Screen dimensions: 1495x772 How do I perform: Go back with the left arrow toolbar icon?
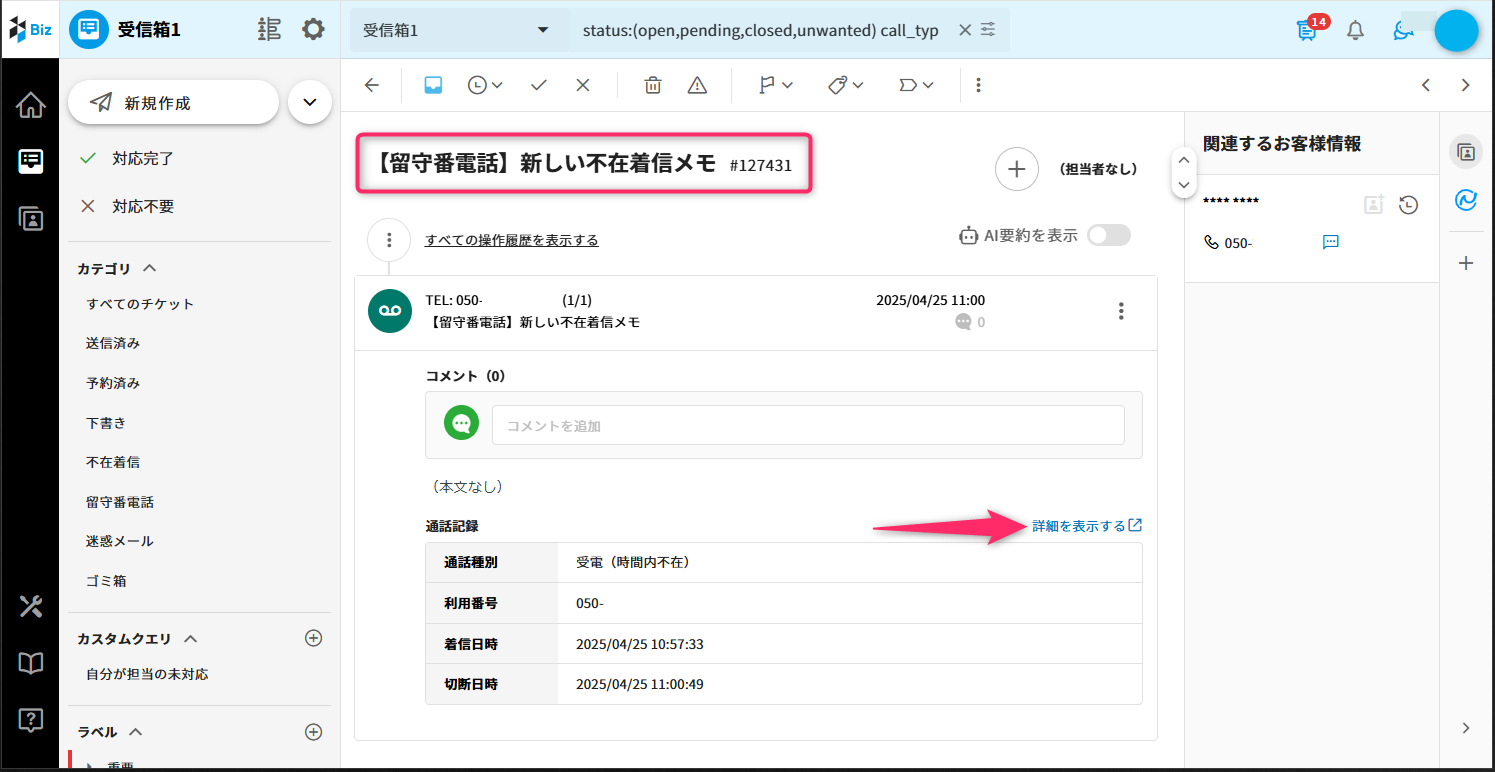371,85
